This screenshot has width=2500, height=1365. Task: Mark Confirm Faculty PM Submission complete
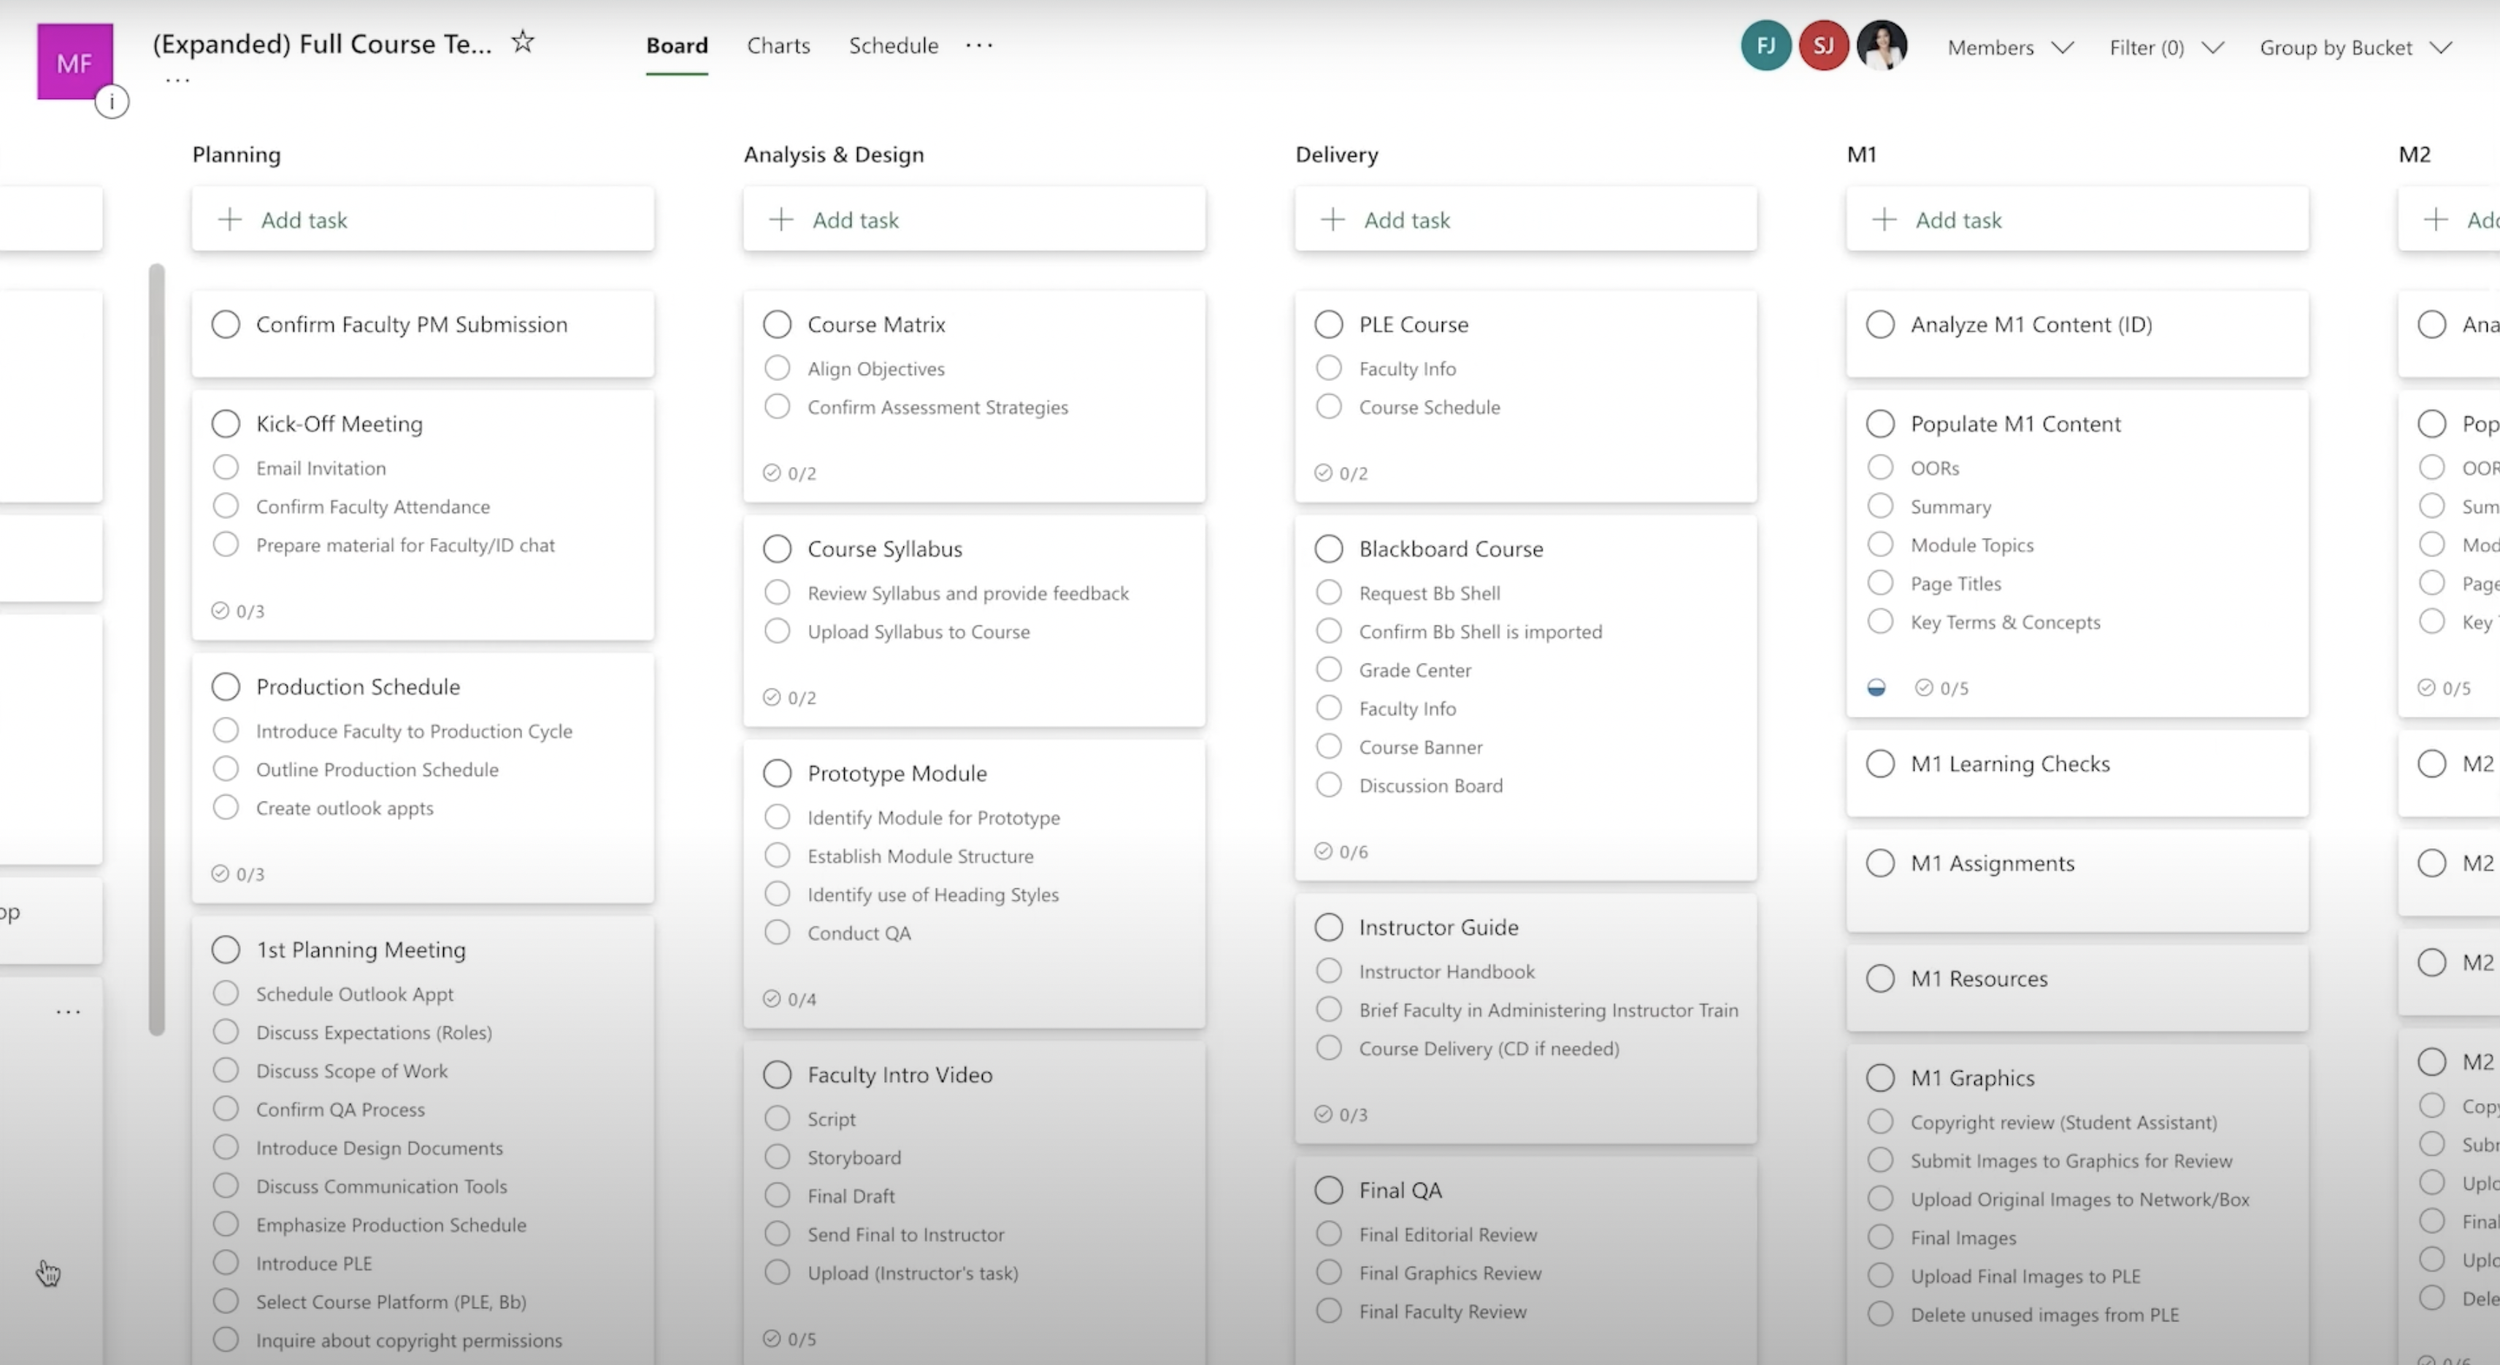point(226,324)
